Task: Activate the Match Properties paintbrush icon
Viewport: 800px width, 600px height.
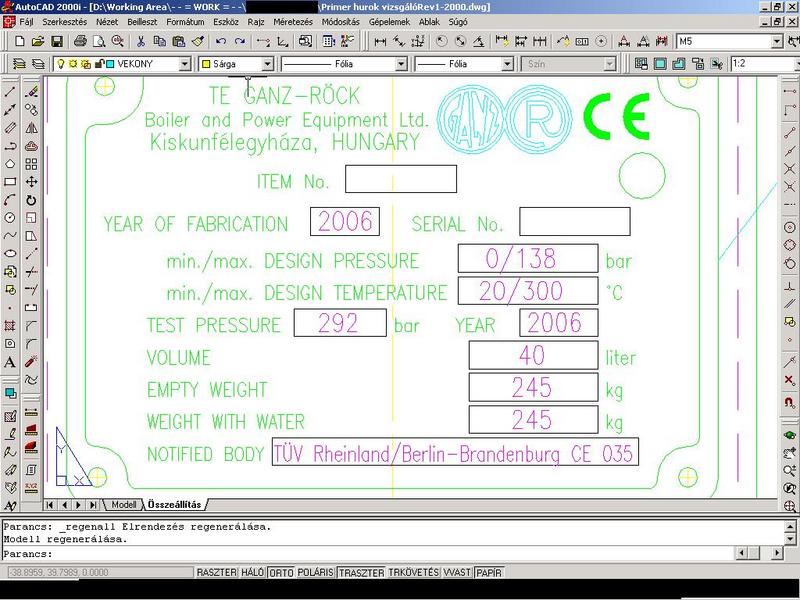Action: click(x=198, y=41)
